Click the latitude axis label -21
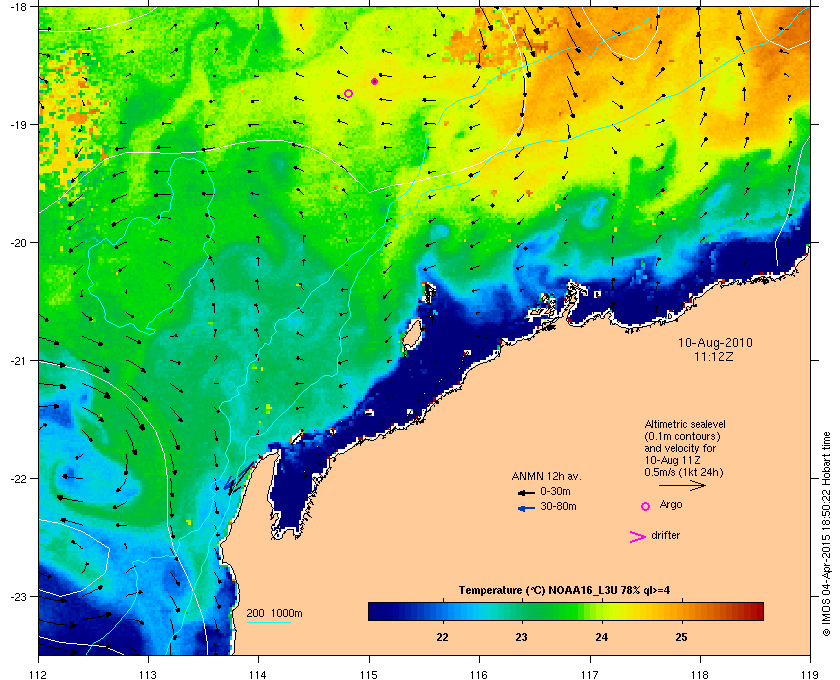Viewport: 840px width, 680px height. [19, 361]
